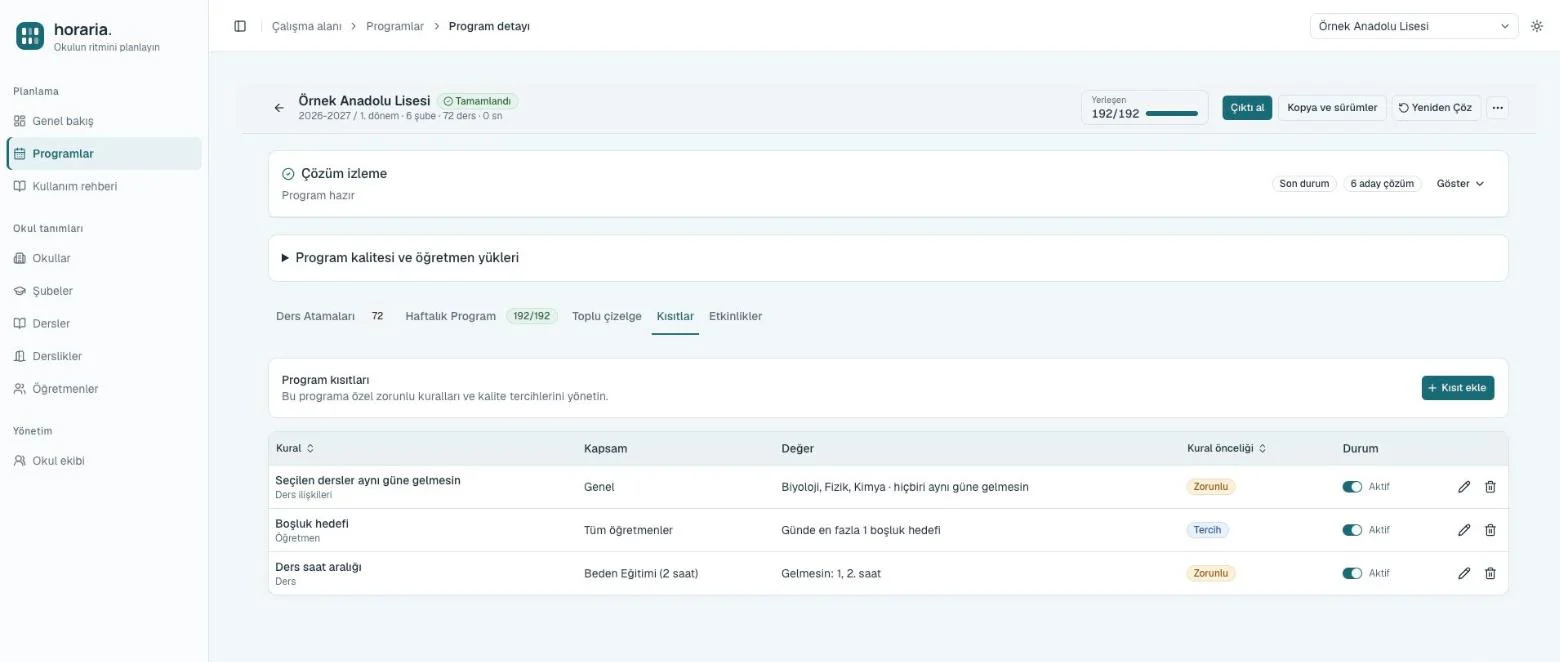Sort the table by Kural önceliği column
Viewport: 1560px width, 662px height.
point(1226,448)
